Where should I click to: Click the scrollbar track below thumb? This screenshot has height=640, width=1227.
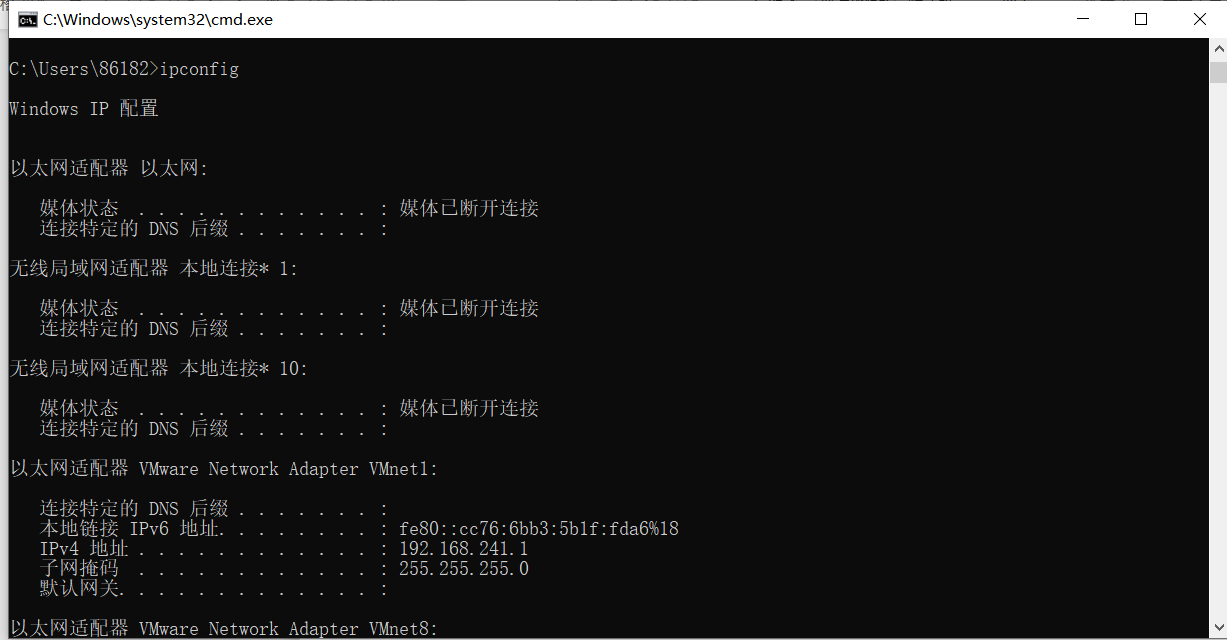[1218, 360]
